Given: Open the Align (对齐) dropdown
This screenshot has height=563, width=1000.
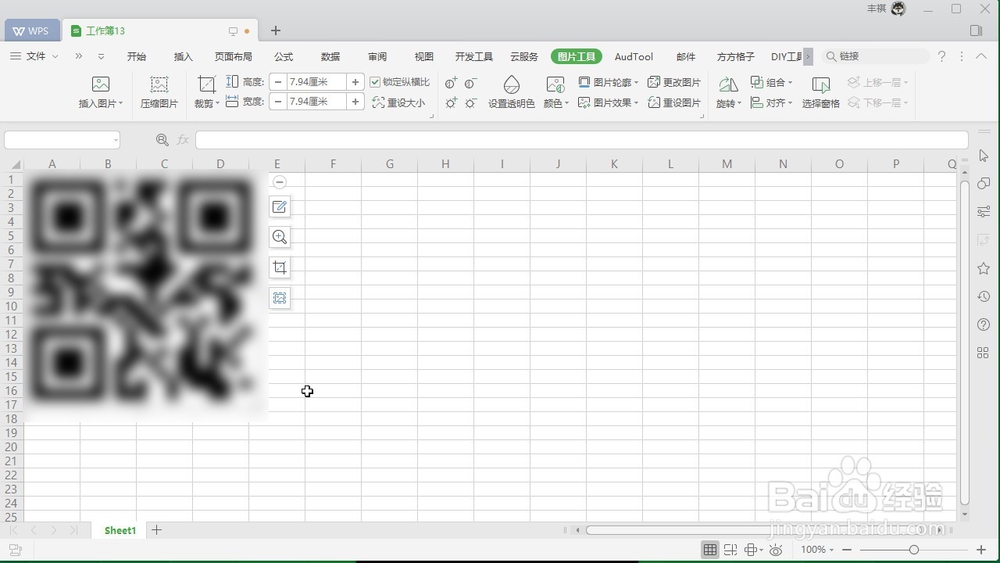Looking at the screenshot, I should pyautogui.click(x=771, y=103).
